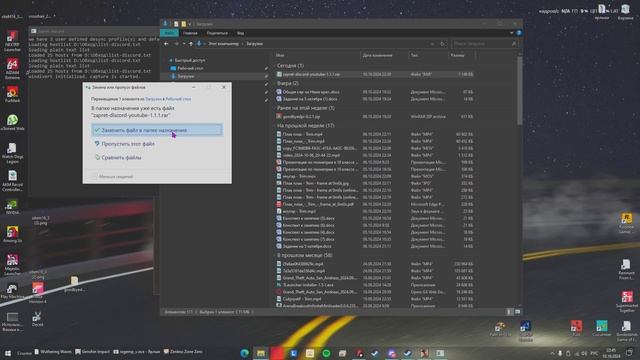Collapse the 'Вчера (2)' file group

288,83
